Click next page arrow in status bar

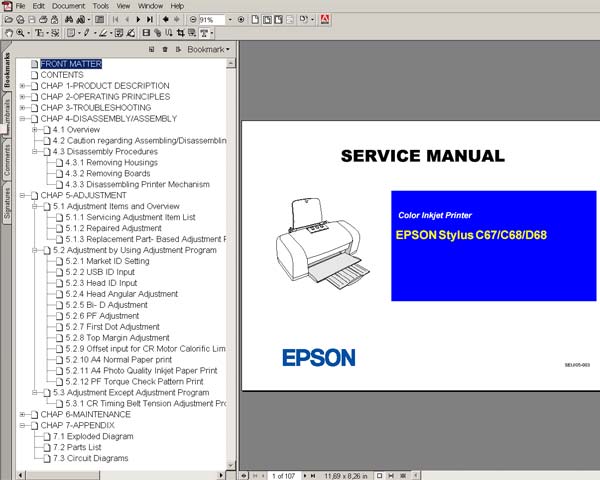pyautogui.click(x=305, y=476)
